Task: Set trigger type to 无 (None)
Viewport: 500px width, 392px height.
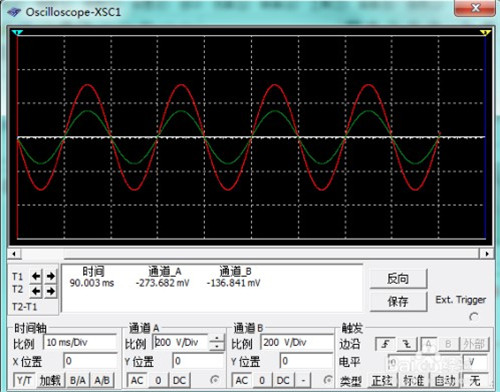Action: [x=475, y=380]
